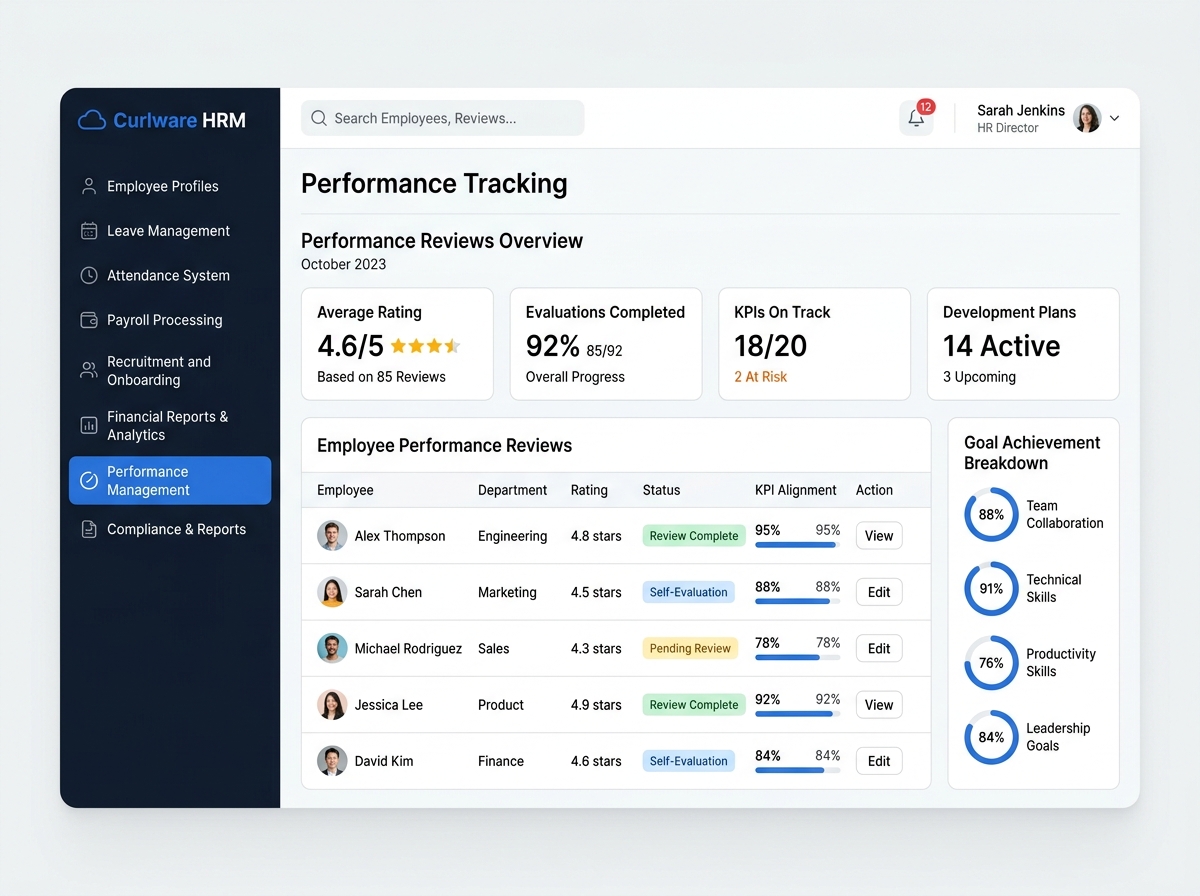Open Leave Management menu item
The height and width of the screenshot is (896, 1200).
click(170, 231)
